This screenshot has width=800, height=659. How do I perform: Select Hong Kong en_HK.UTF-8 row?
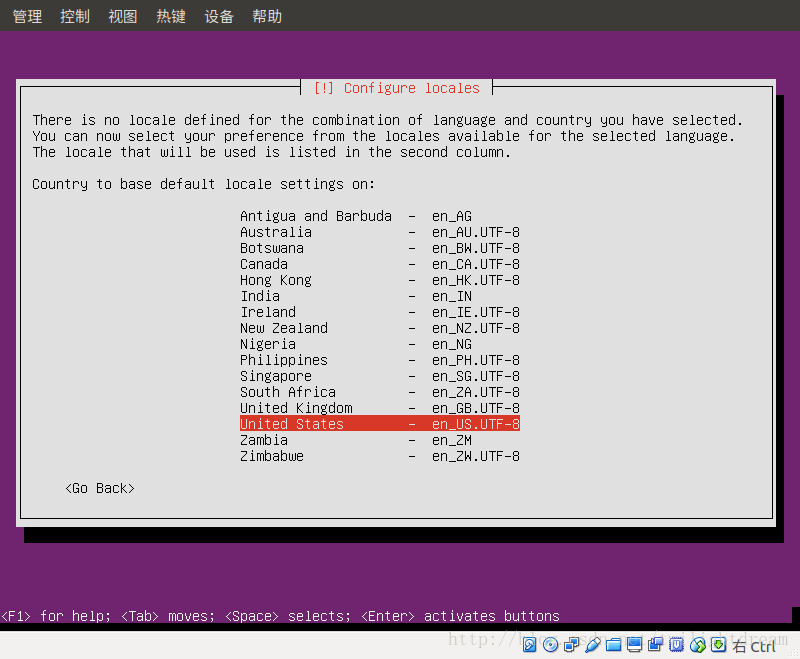coord(380,280)
